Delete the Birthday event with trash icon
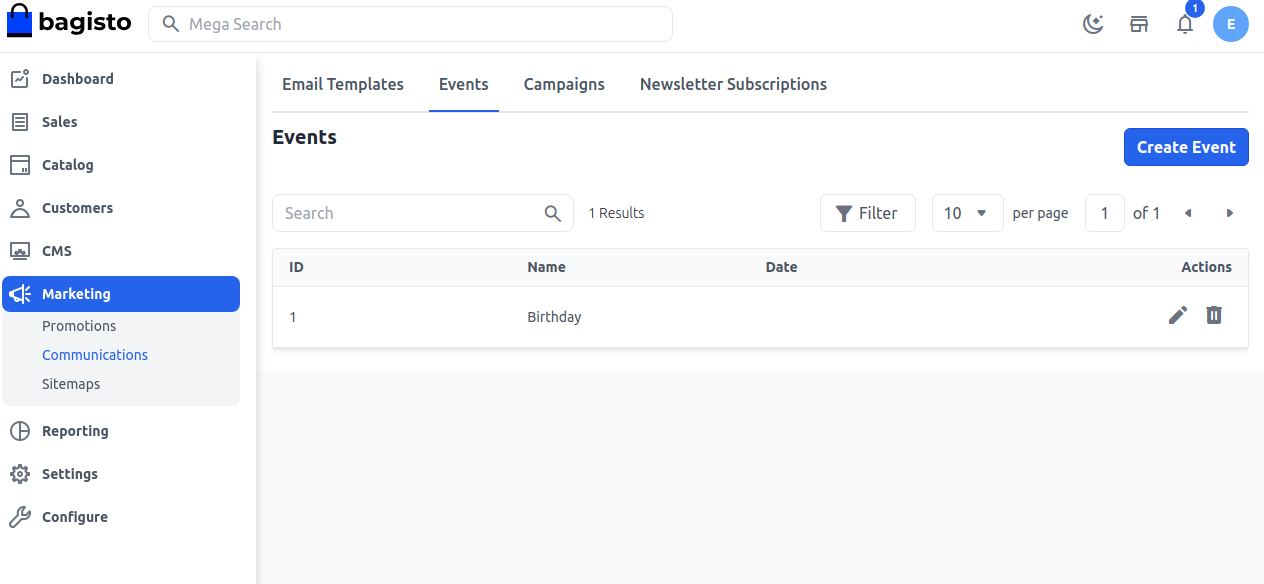This screenshot has width=1264, height=584. 1214,316
